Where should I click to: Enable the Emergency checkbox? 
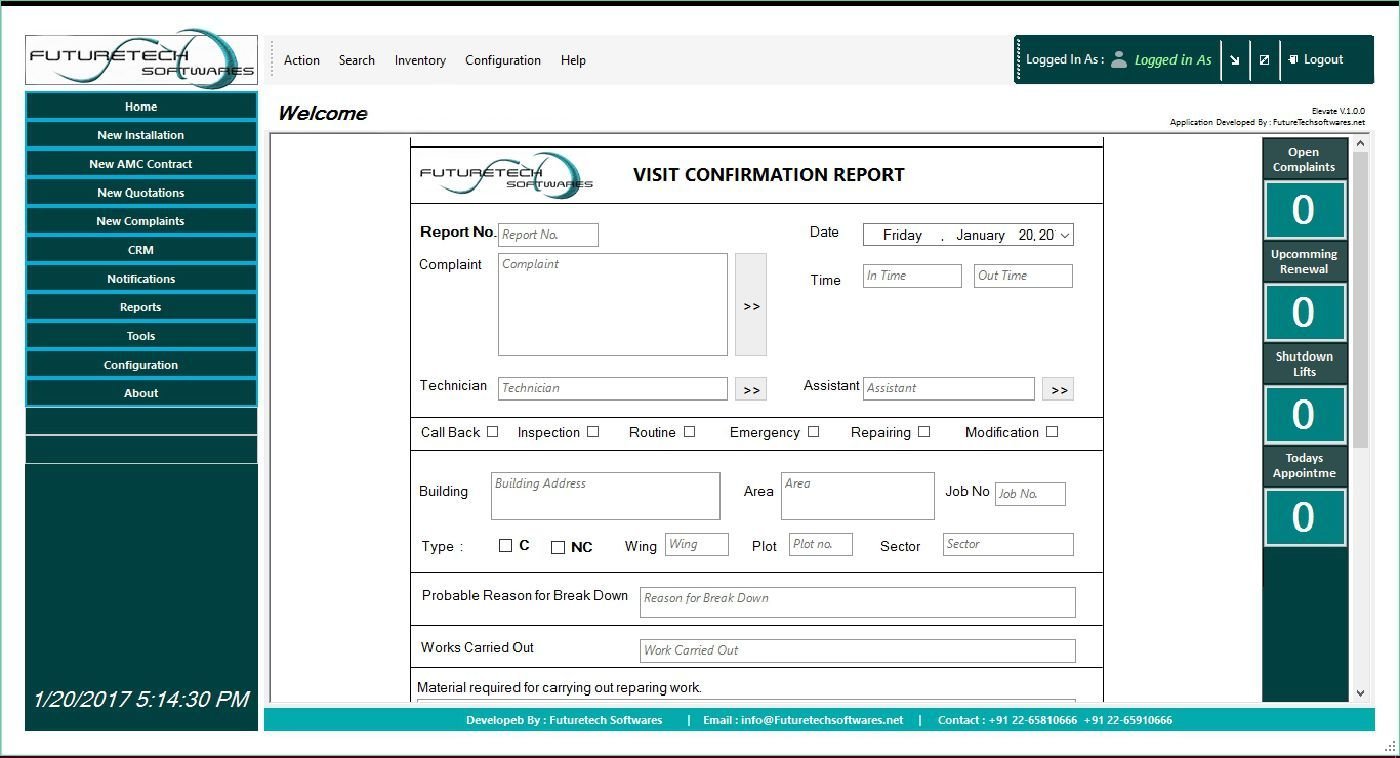point(813,432)
